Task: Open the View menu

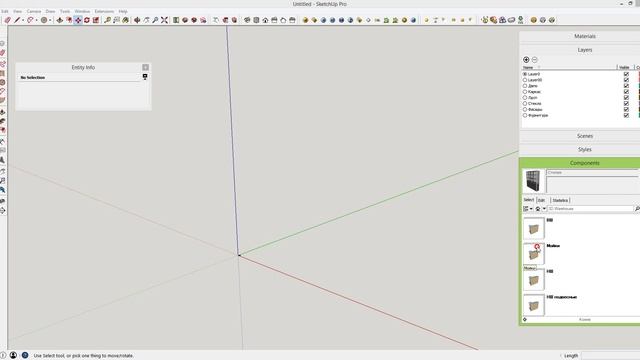Action: (18, 11)
